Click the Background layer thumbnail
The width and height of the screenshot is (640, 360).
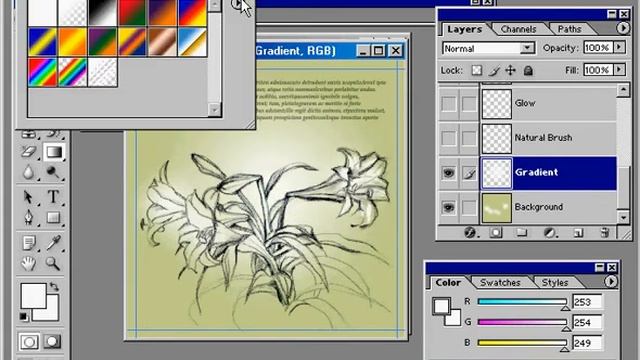[496, 208]
